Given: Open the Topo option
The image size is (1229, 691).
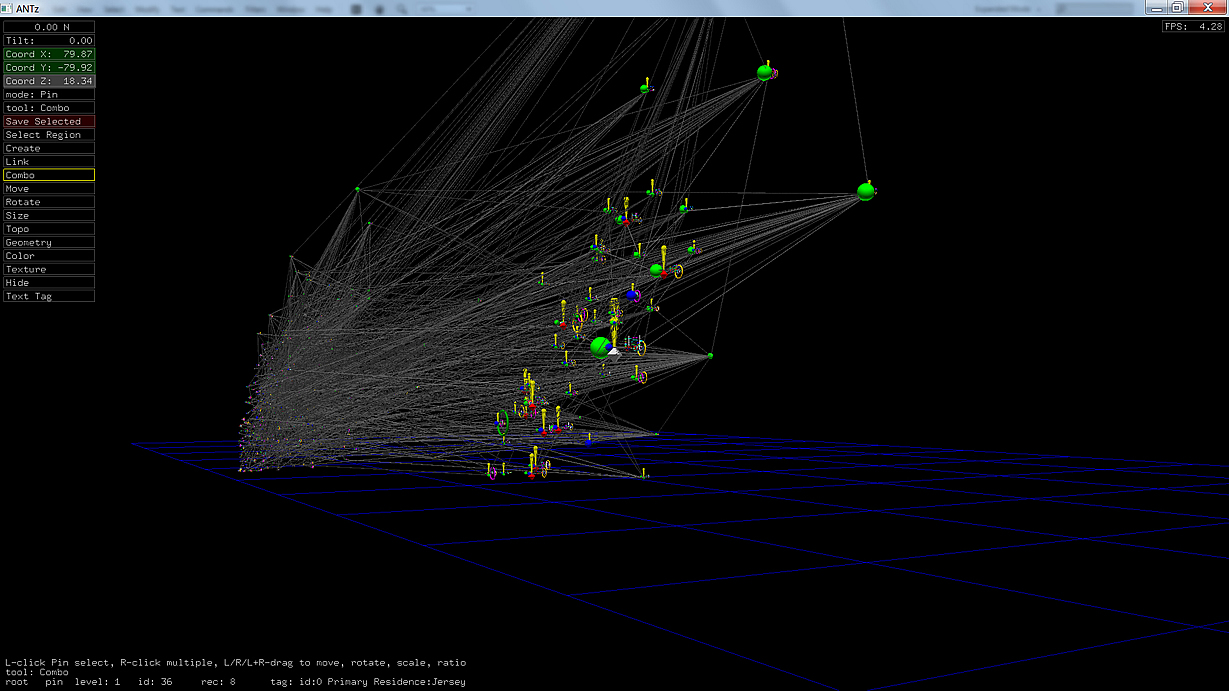Looking at the screenshot, I should point(49,229).
